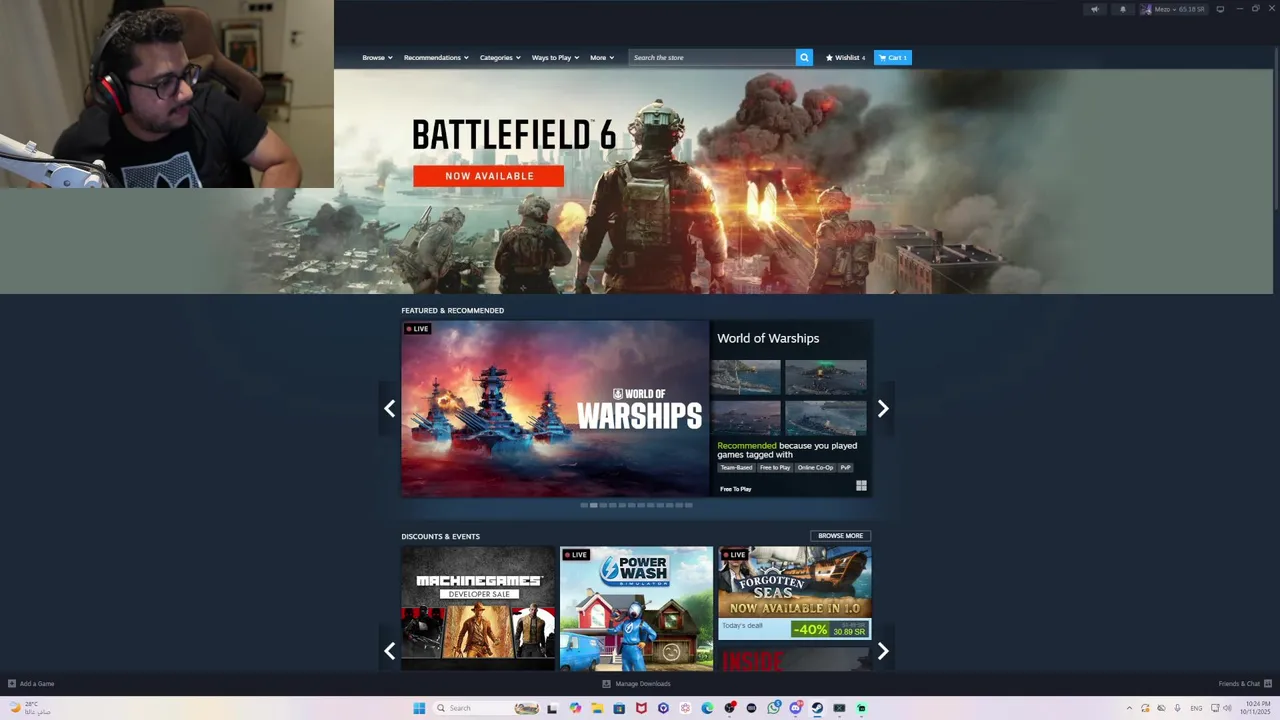Focus the Search the store field
The width and height of the screenshot is (1280, 720).
pos(712,57)
